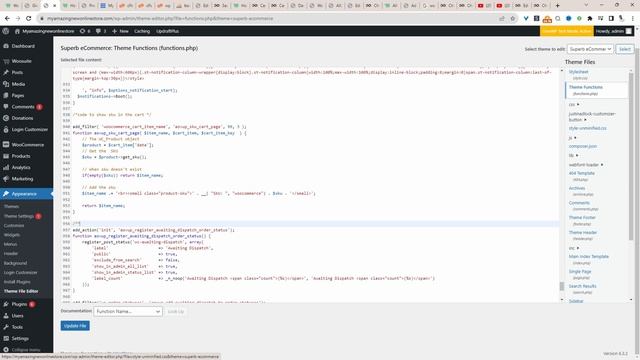The width and height of the screenshot is (640, 360).
Task: Open new browser tab with plus
Action: (558, 5)
